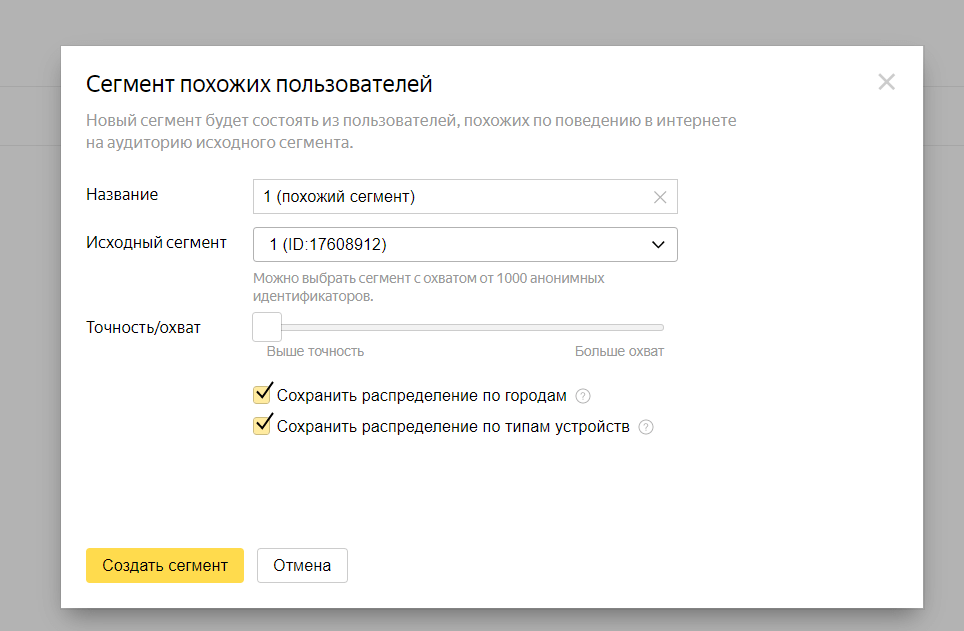Open help icon for device types distribution
Image resolution: width=964 pixels, height=631 pixels.
[646, 428]
